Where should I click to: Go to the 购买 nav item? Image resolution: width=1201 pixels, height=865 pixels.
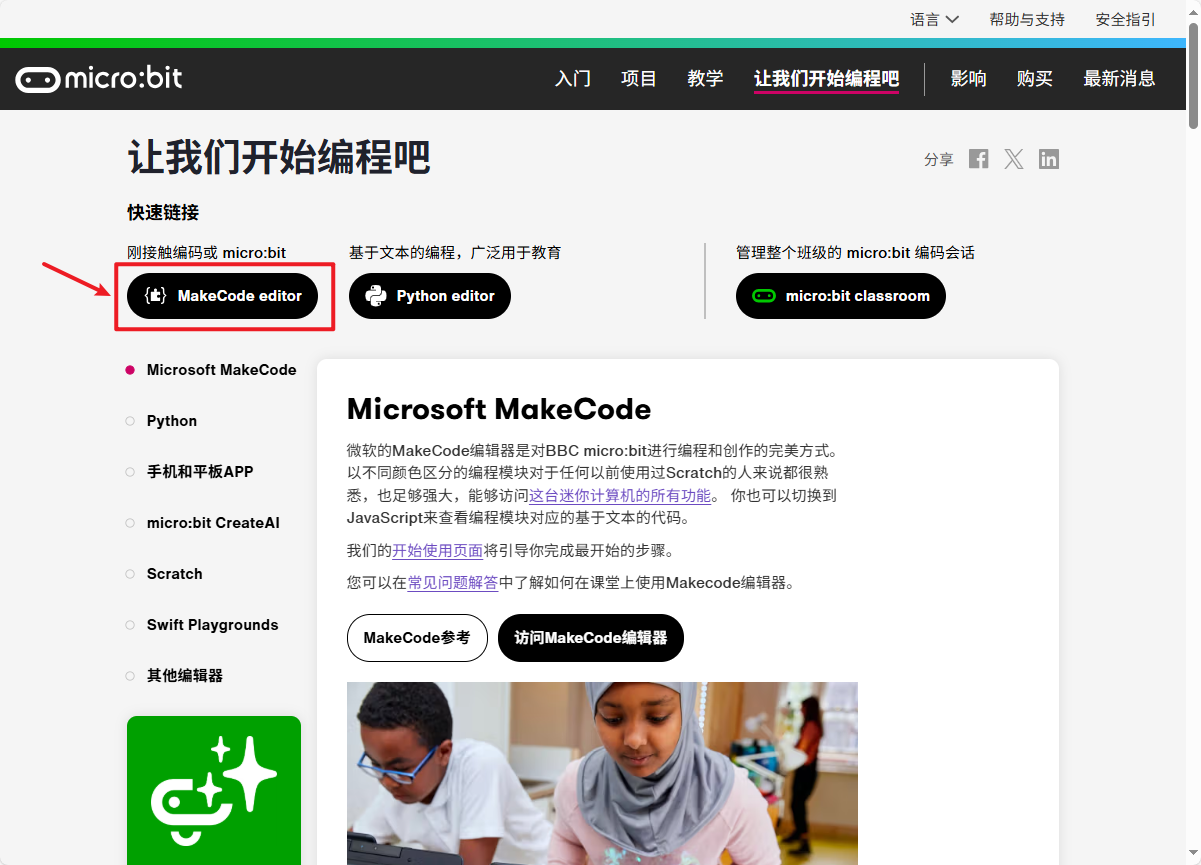tap(1035, 79)
